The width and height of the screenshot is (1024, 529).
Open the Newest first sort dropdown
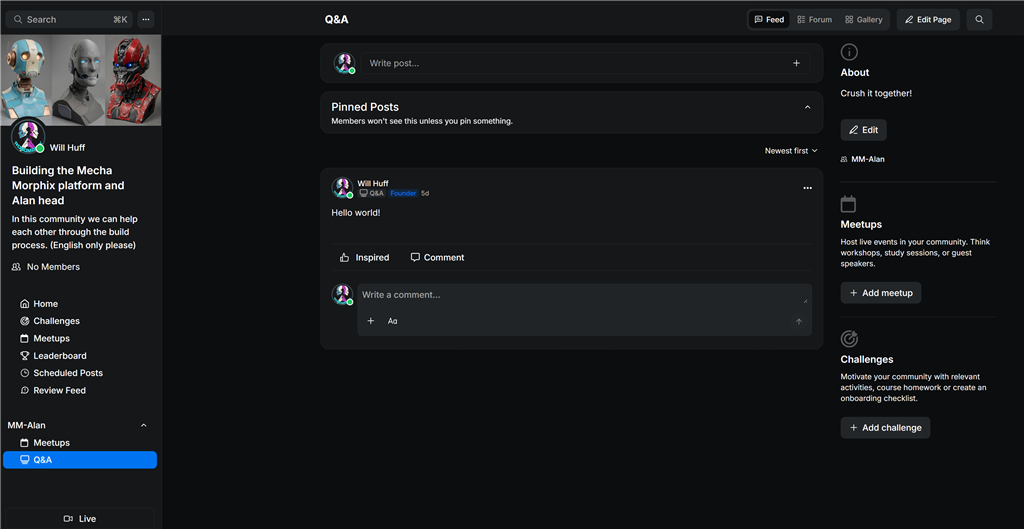coord(791,151)
